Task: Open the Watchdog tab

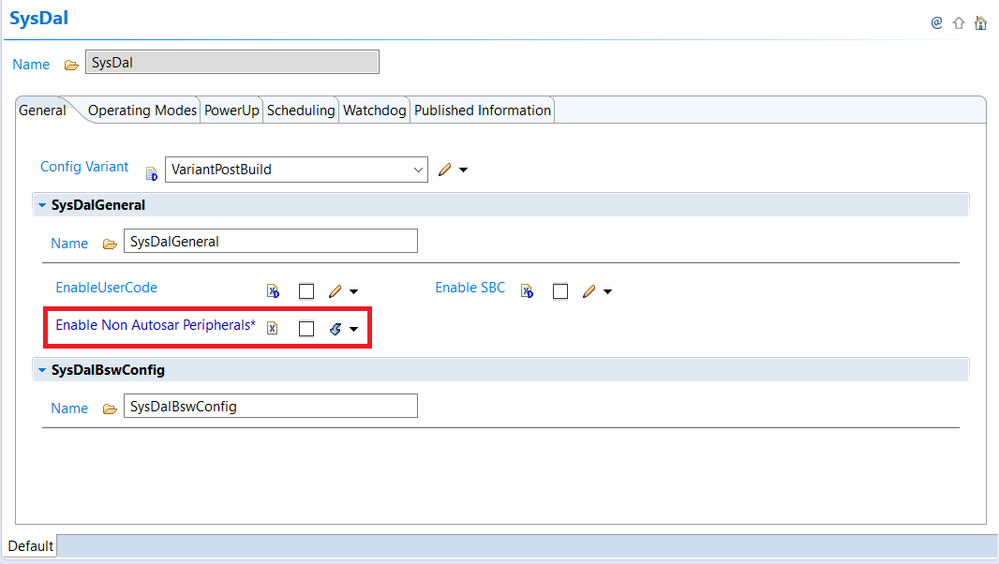Action: [374, 110]
